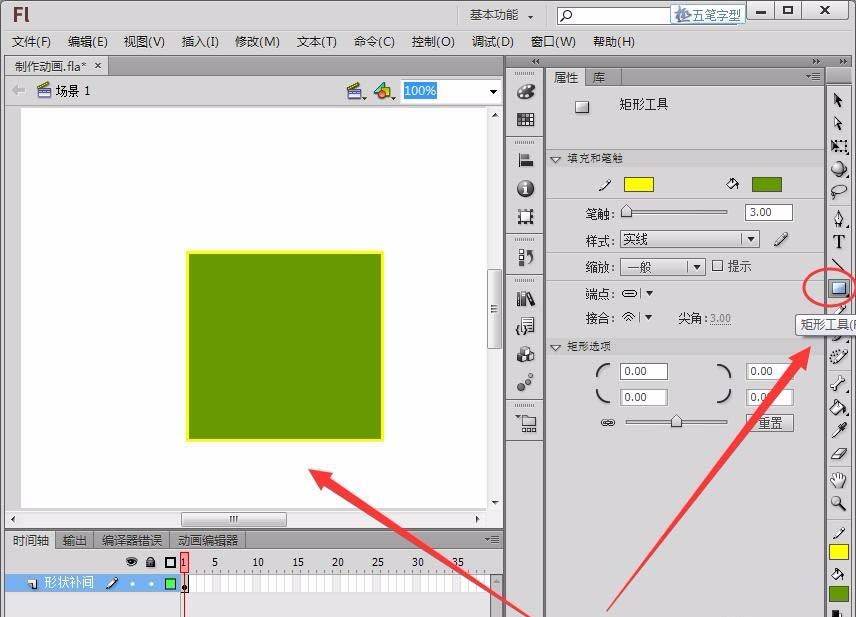Switch to the 库 library tab
The height and width of the screenshot is (617, 856).
(x=599, y=78)
